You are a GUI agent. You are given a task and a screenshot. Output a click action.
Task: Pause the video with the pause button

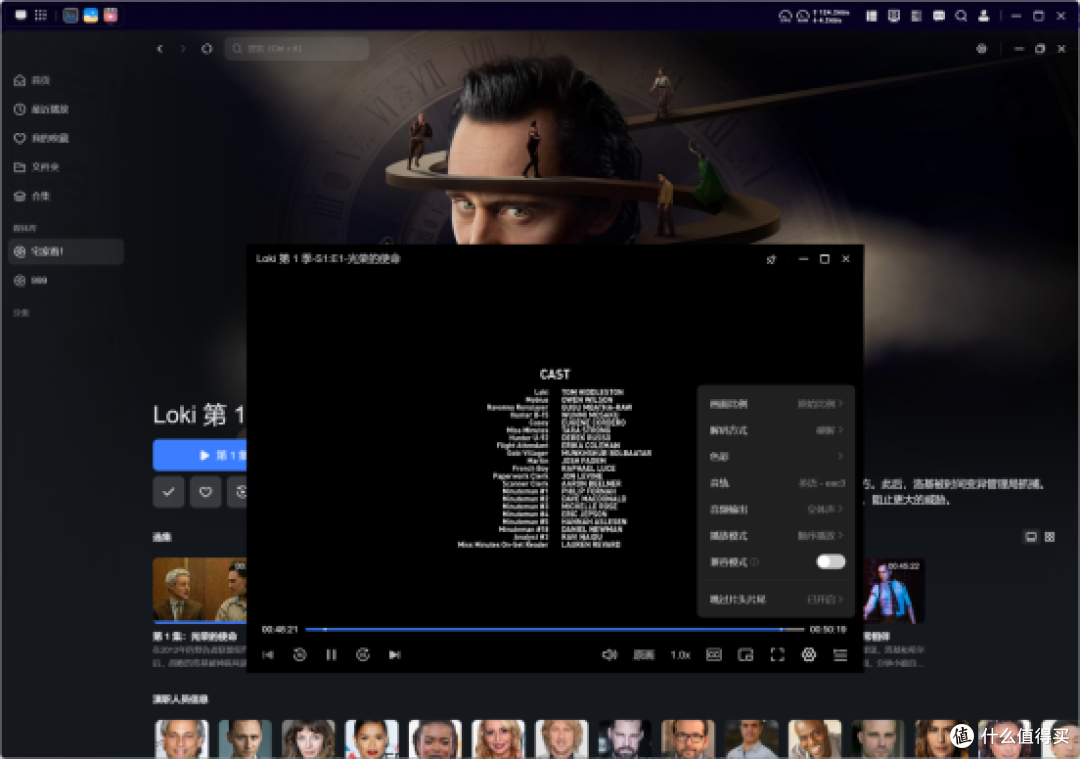331,655
